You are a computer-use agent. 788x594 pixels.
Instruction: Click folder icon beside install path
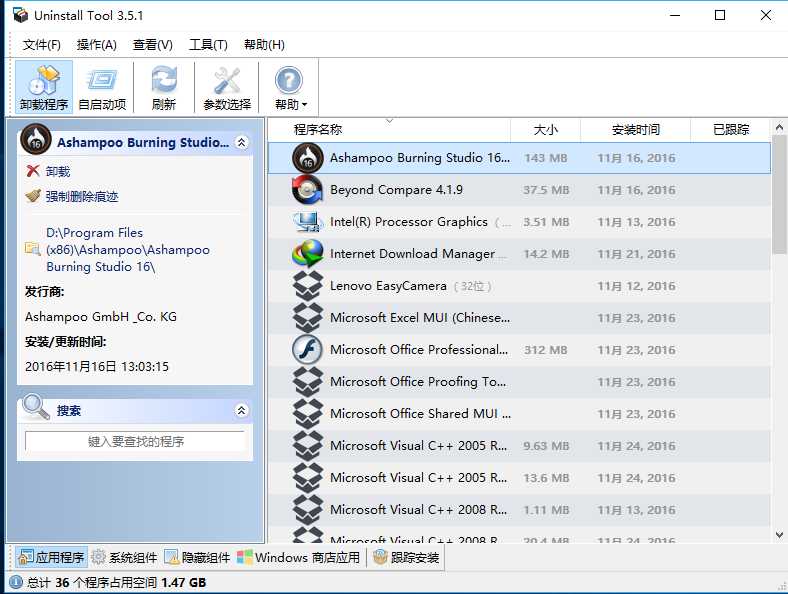33,249
